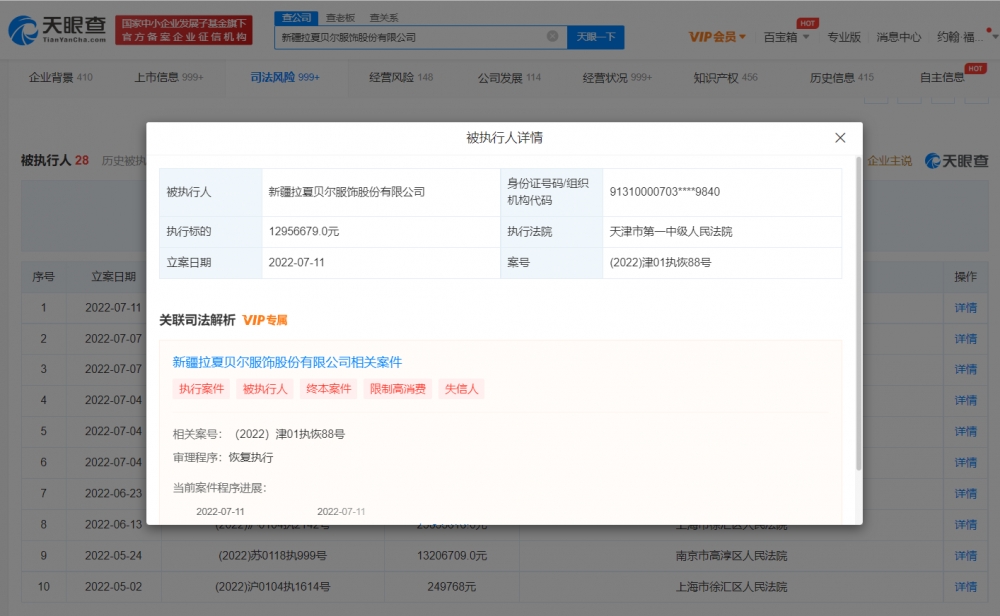Click the VIP专属 label
Viewport: 1000px width, 616px height.
pos(265,320)
